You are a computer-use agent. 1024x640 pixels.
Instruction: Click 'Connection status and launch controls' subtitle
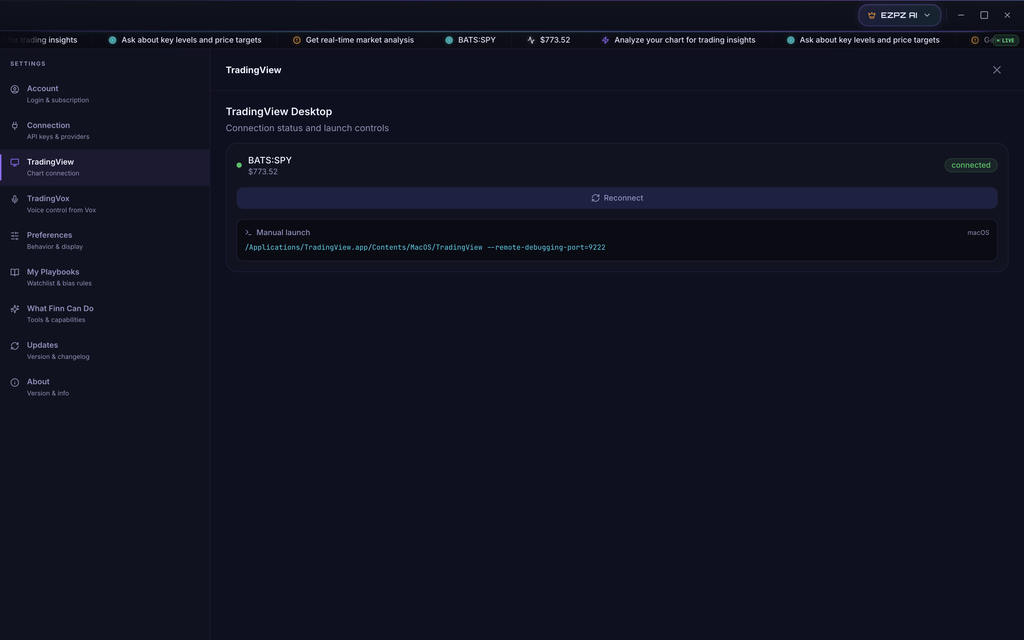pos(307,128)
